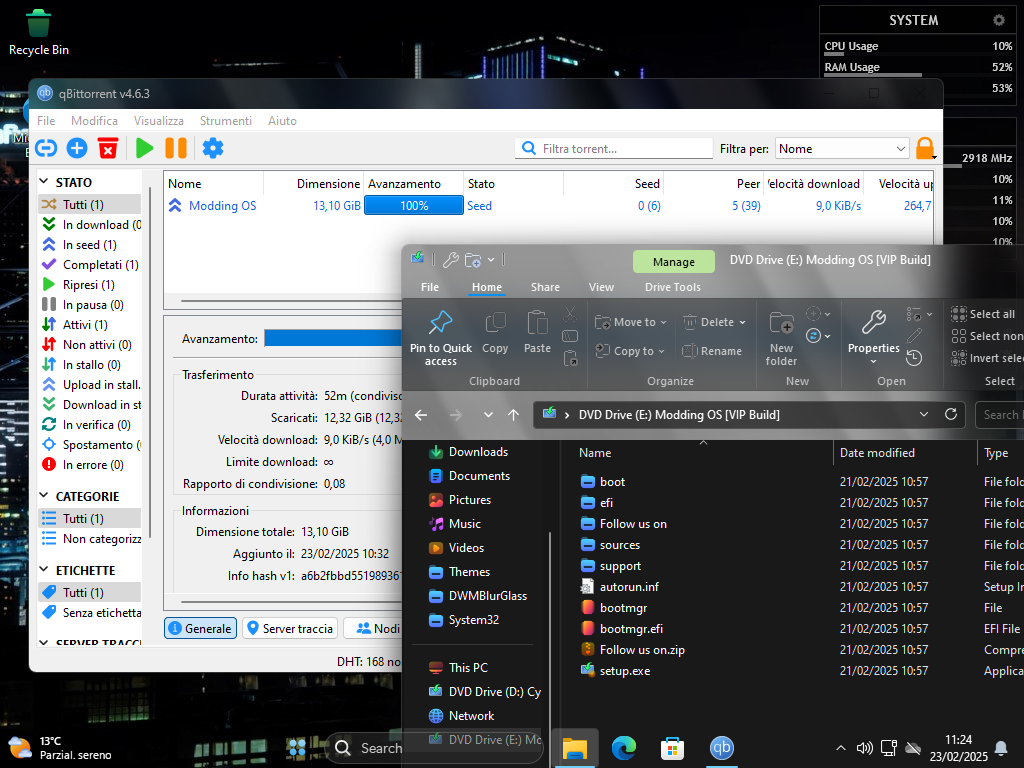Select the Generale tab in qBittorrent details
Viewport: 1024px width, 768px height.
200,628
